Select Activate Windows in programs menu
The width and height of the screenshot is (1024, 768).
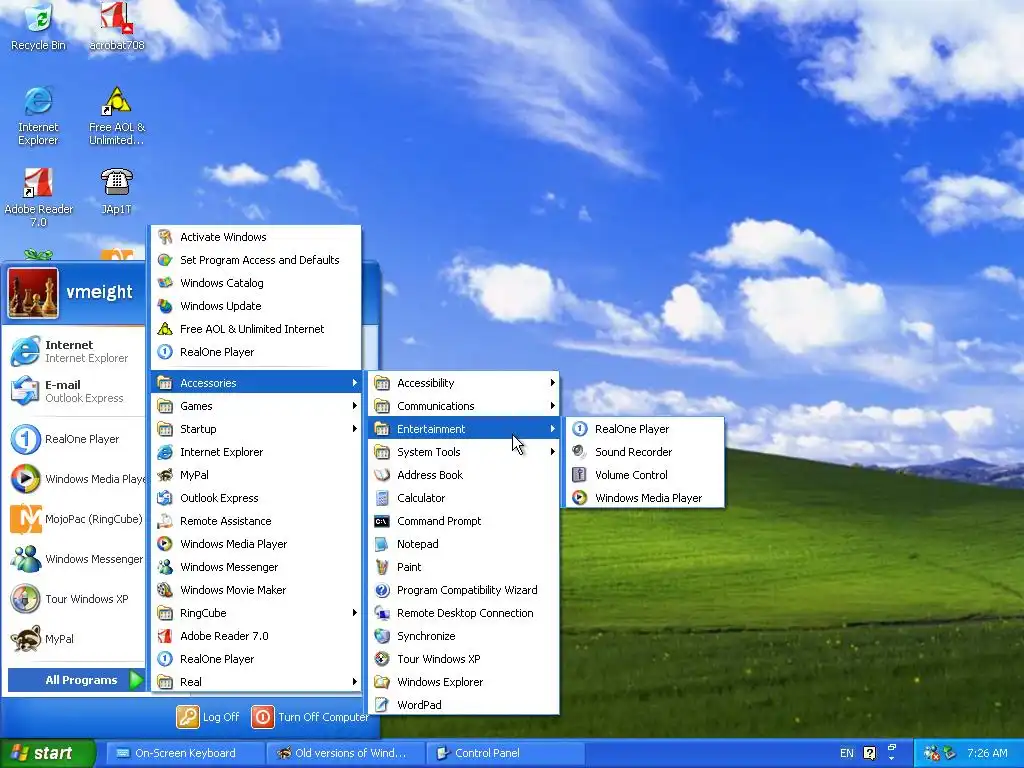point(256,237)
